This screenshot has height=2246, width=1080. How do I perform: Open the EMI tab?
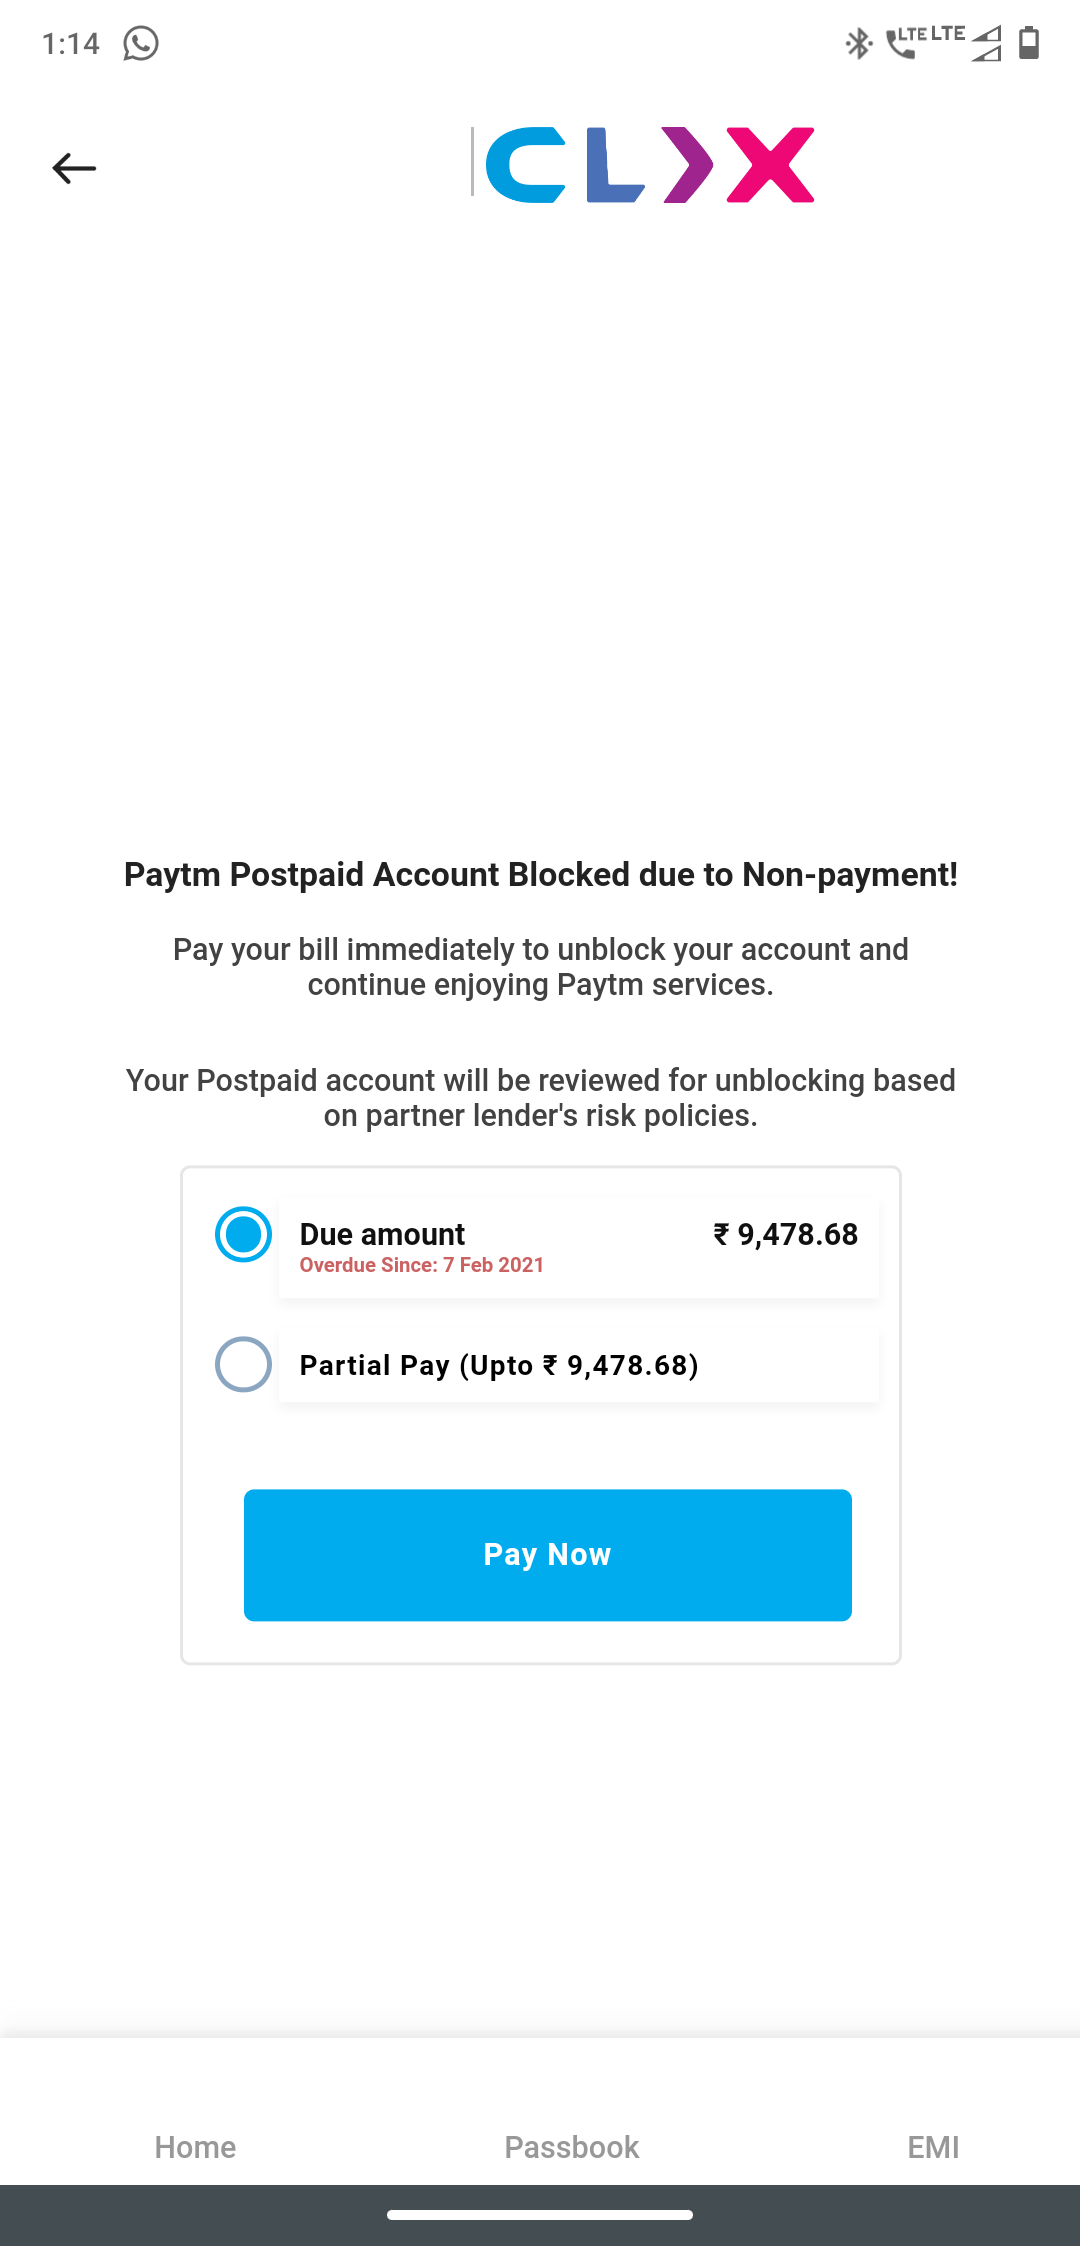pyautogui.click(x=933, y=2147)
